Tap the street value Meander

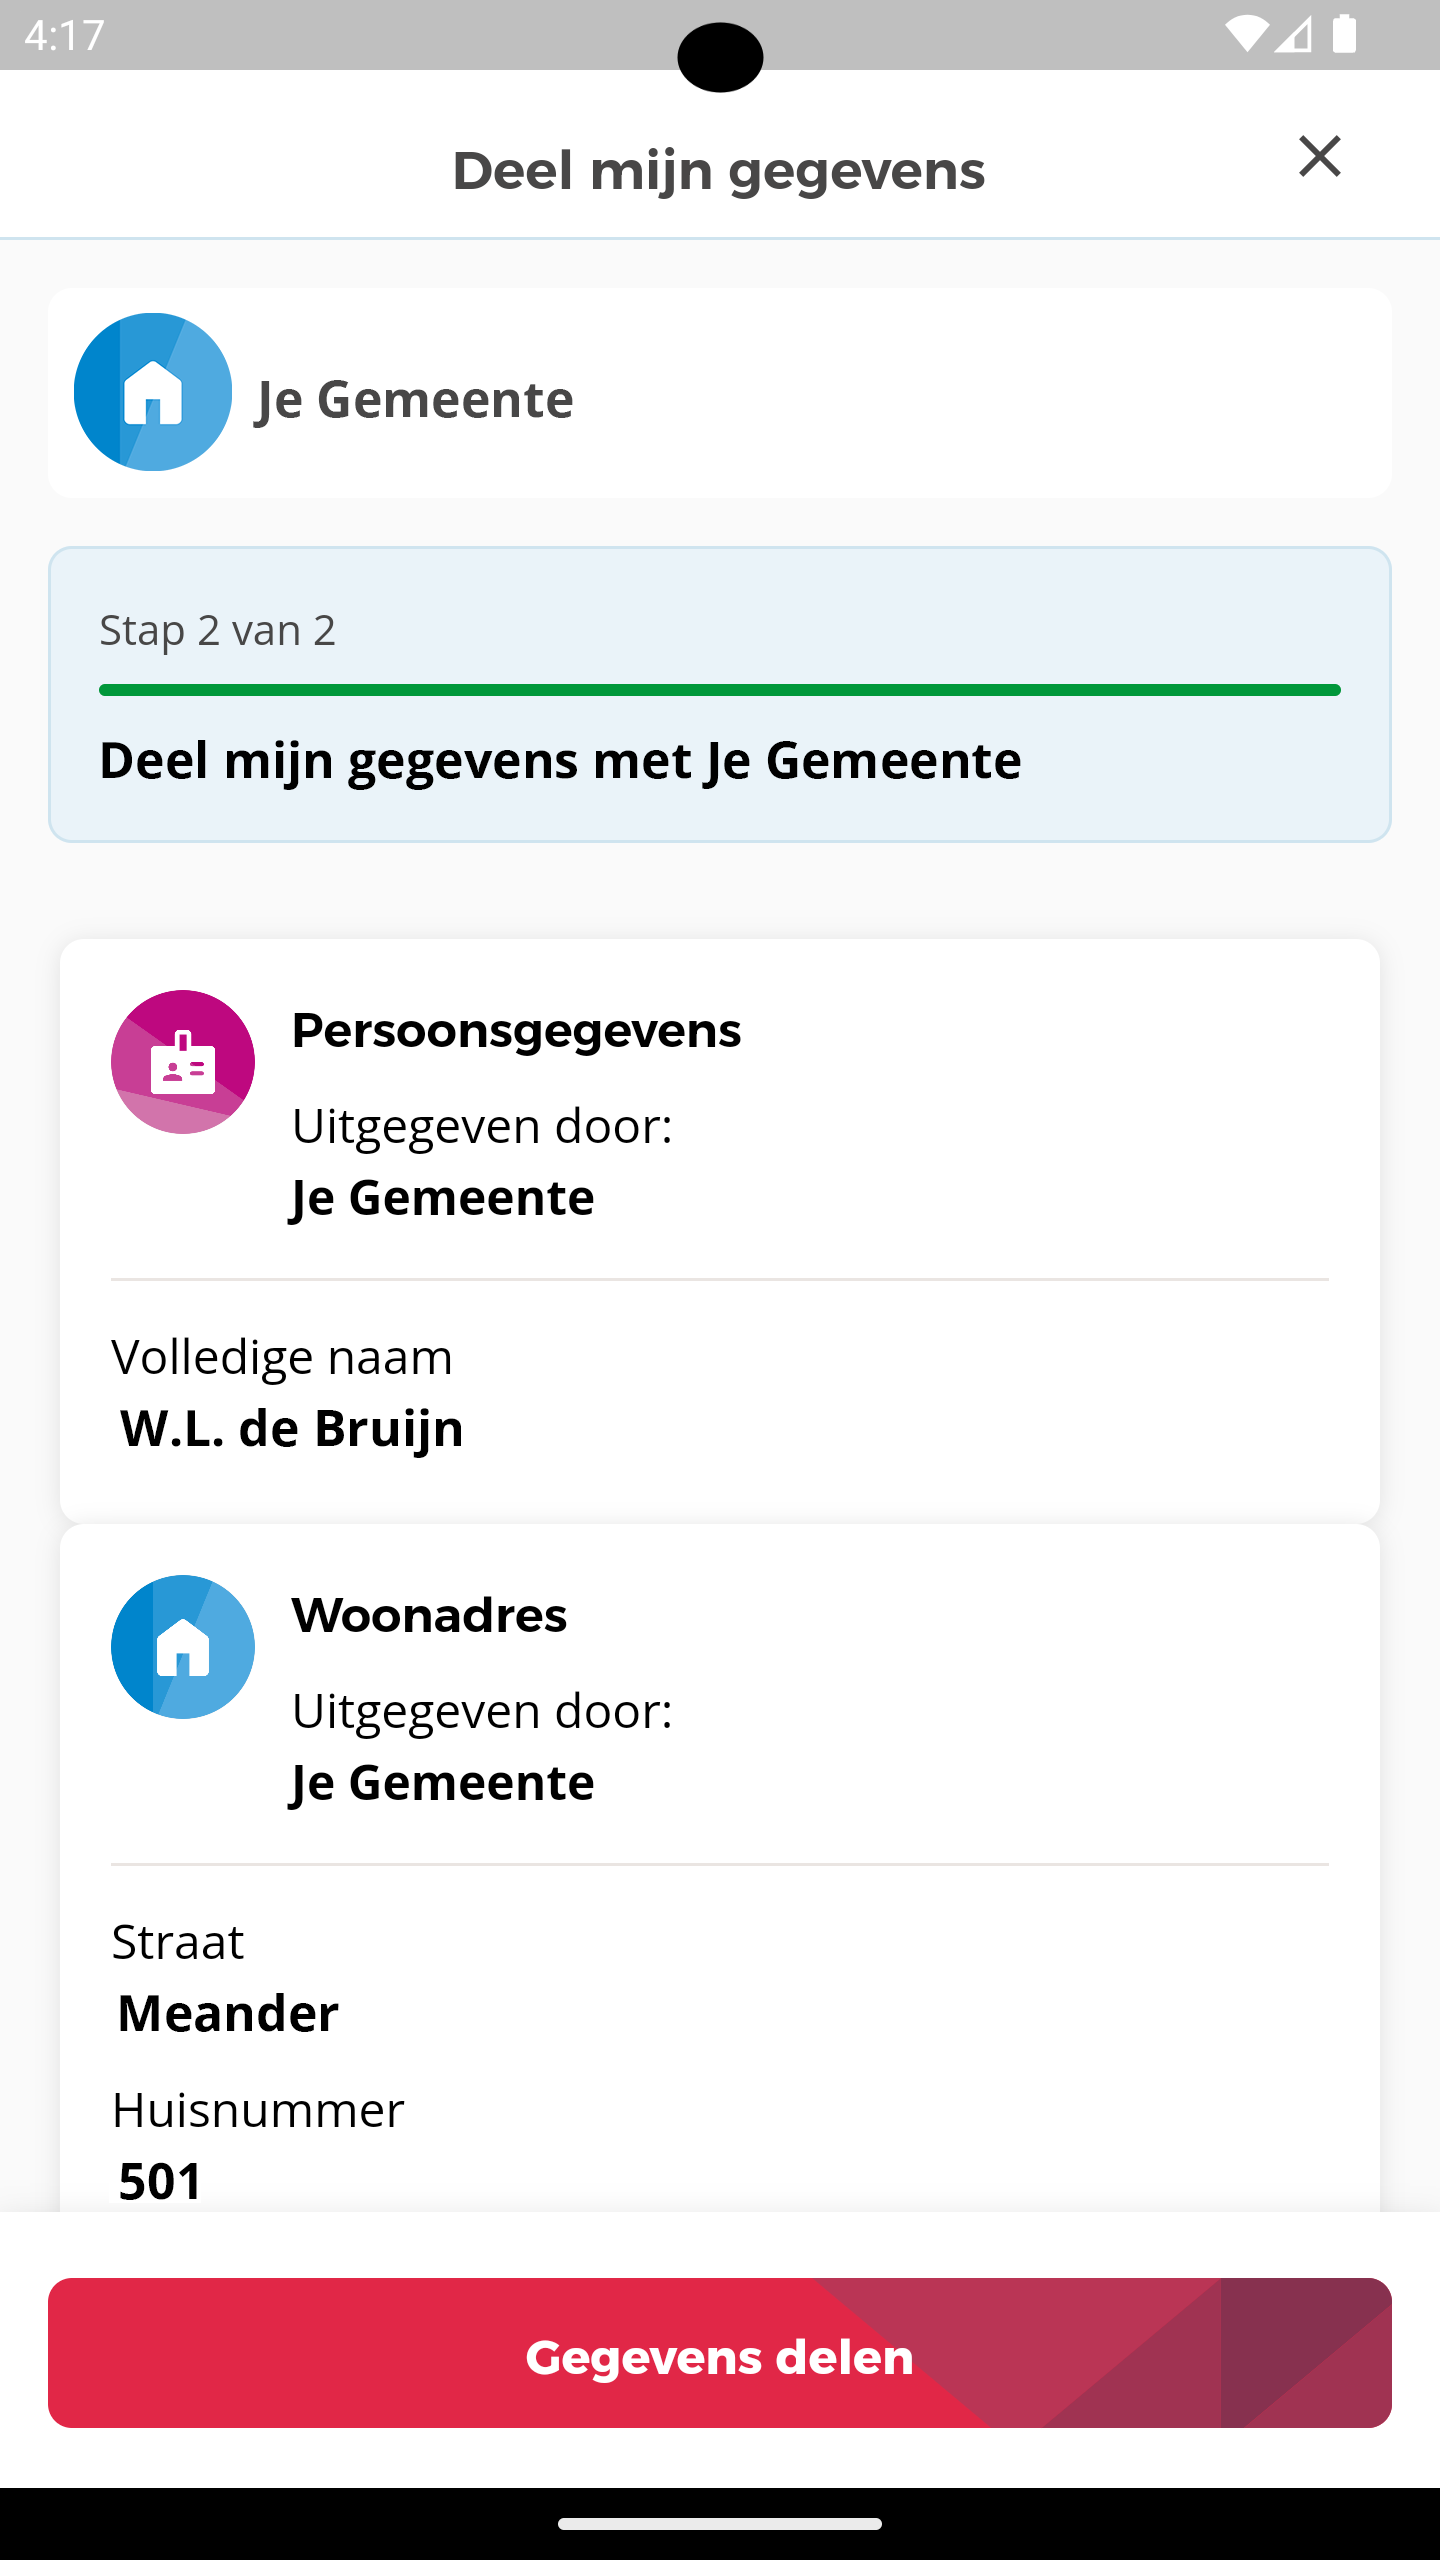pos(228,2013)
